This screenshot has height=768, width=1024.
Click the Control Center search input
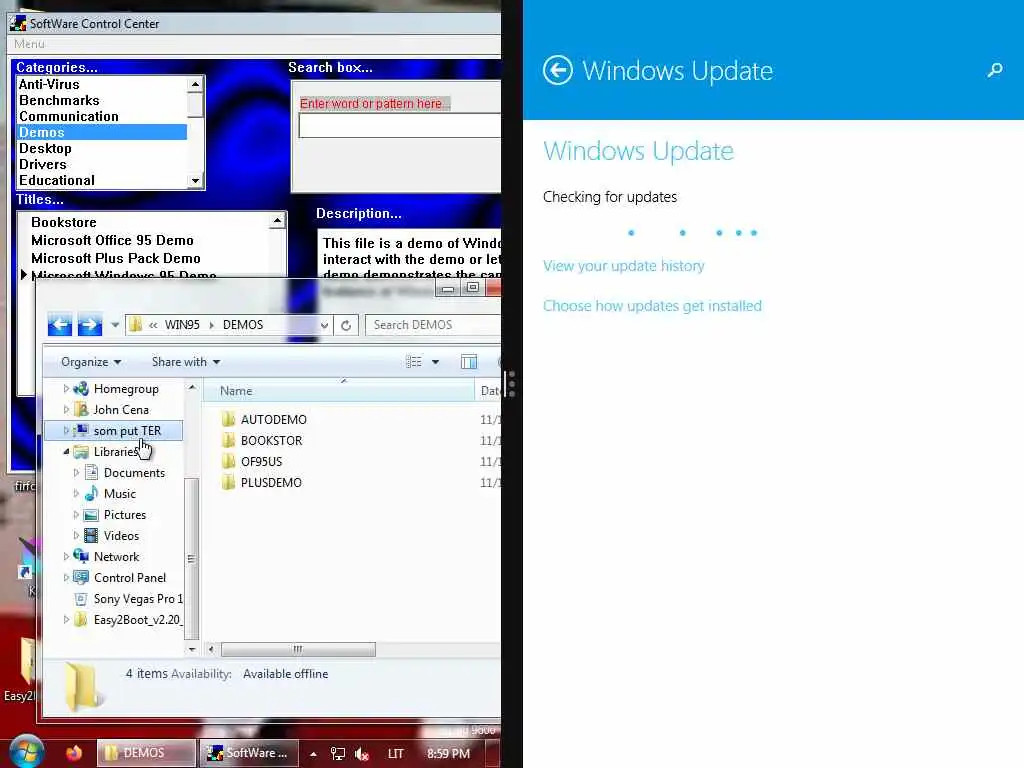(x=399, y=125)
